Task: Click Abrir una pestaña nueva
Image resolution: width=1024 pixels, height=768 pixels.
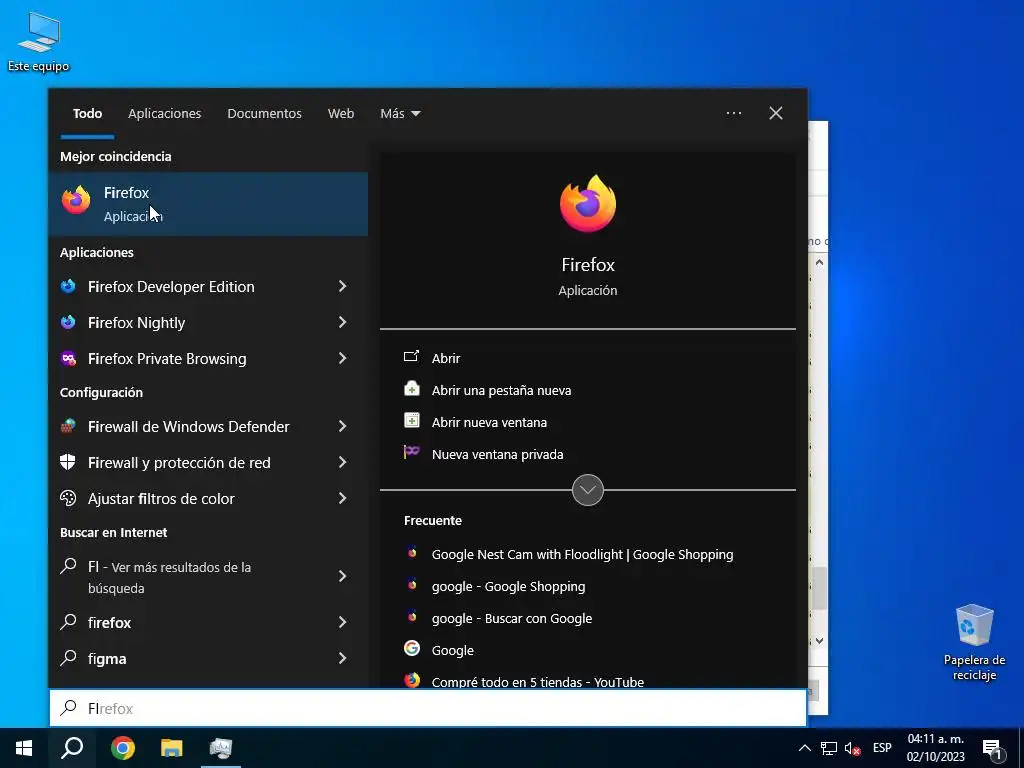Action: point(502,390)
